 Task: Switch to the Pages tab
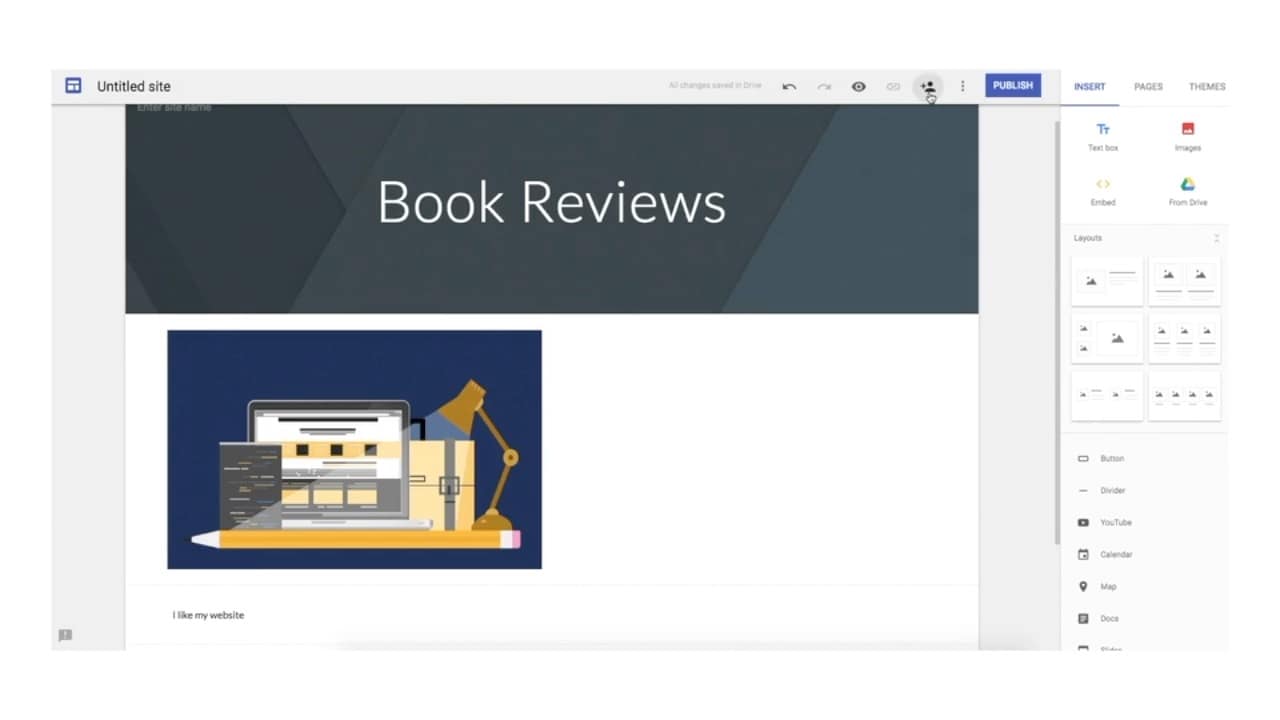click(x=1147, y=86)
